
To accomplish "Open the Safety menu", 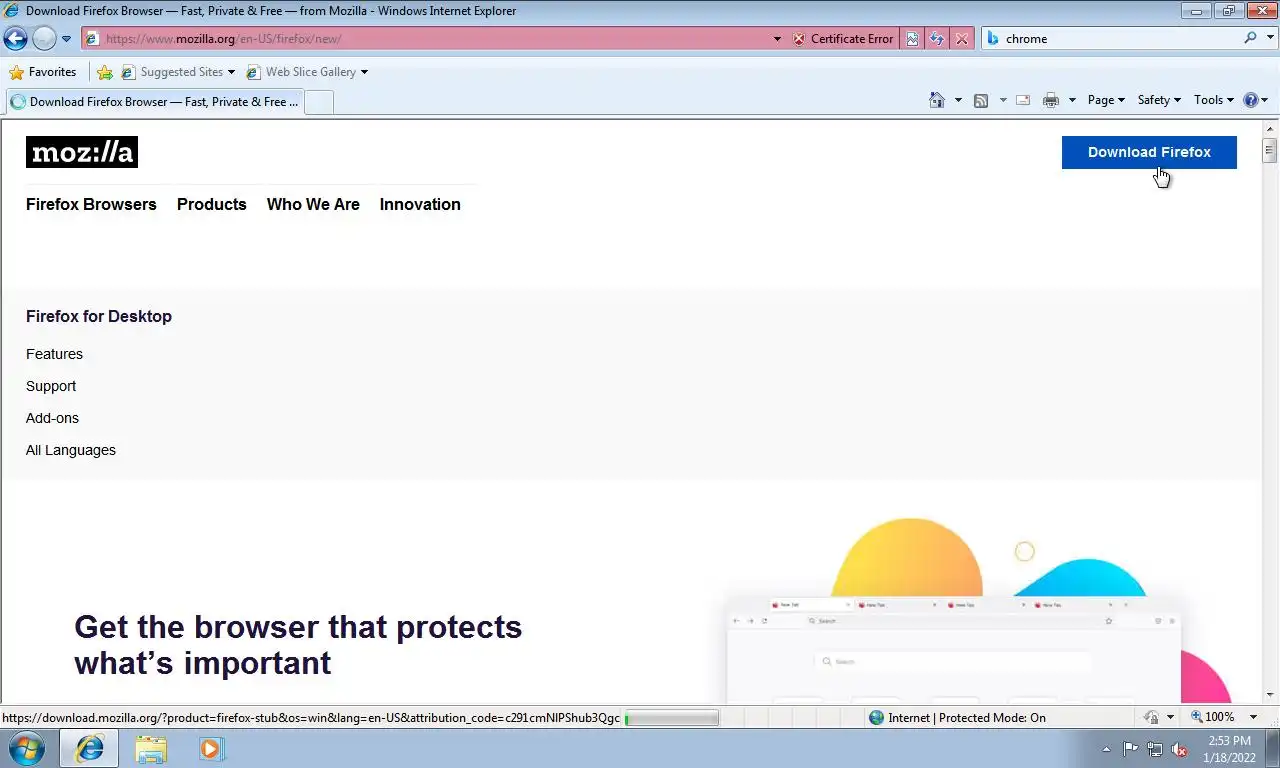I will click(1159, 100).
